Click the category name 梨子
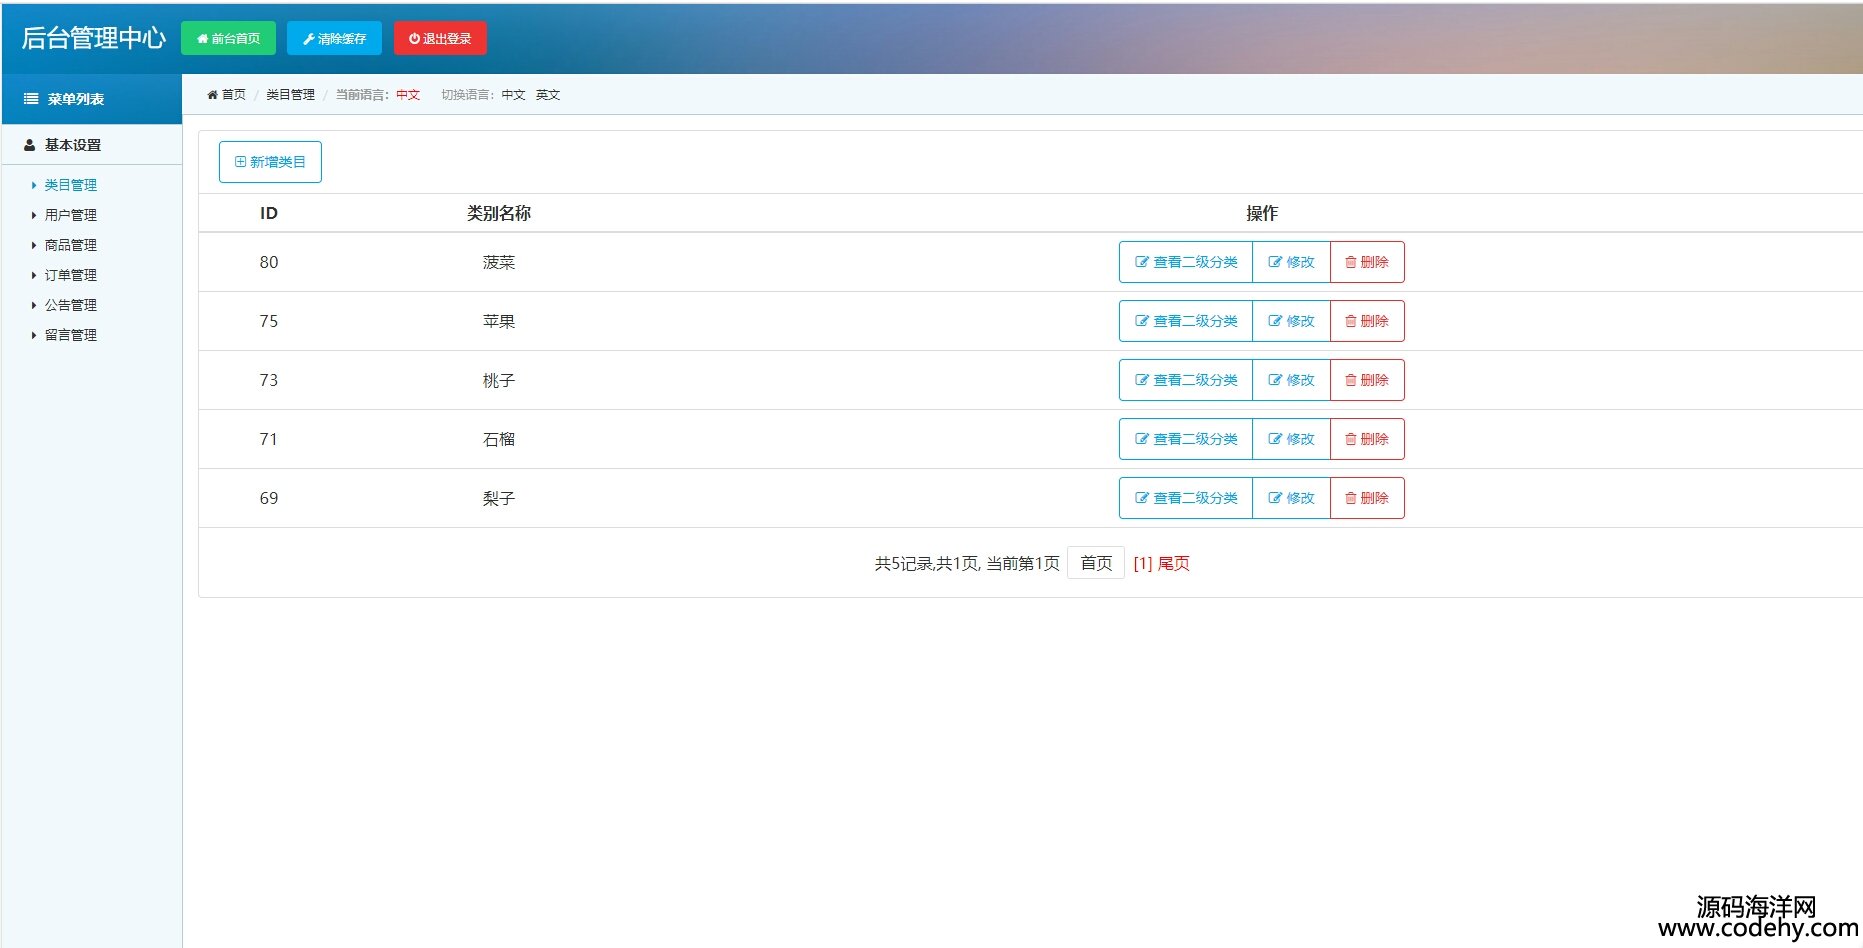Screen dimensions: 1863x948 [499, 498]
